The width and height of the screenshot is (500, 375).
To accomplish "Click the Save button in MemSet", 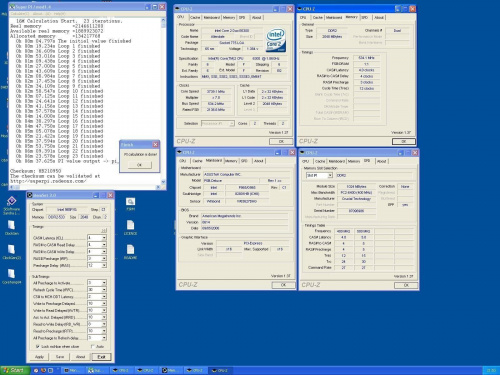I will tap(60, 357).
